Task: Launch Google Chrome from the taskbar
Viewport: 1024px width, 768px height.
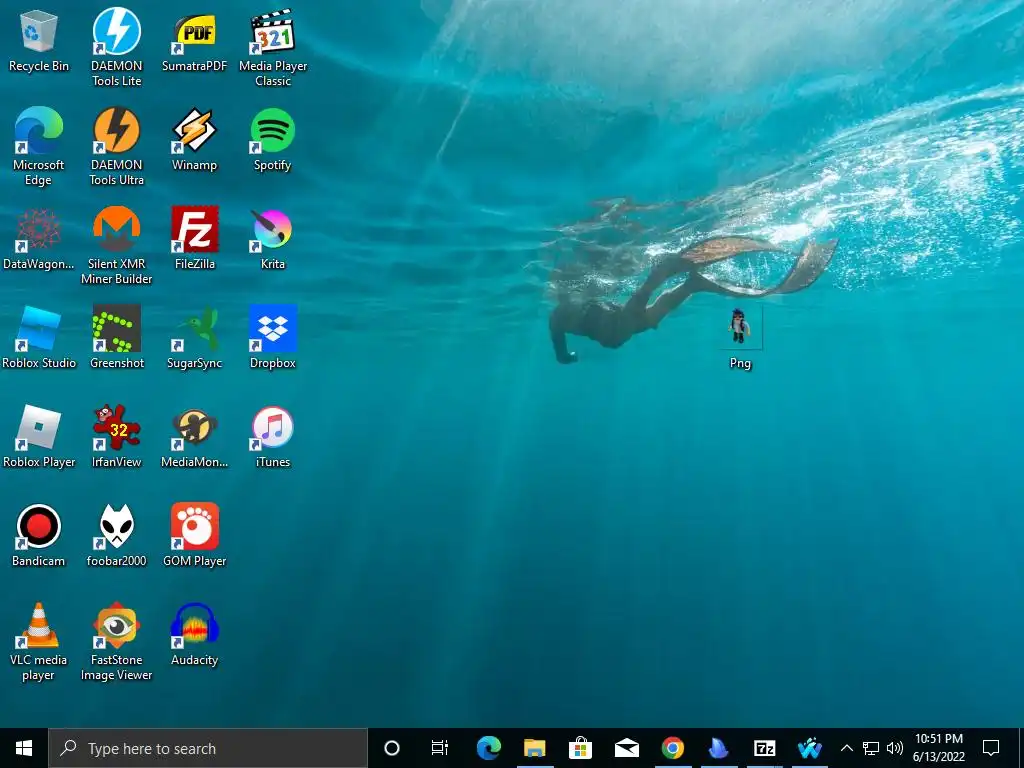Action: point(672,748)
